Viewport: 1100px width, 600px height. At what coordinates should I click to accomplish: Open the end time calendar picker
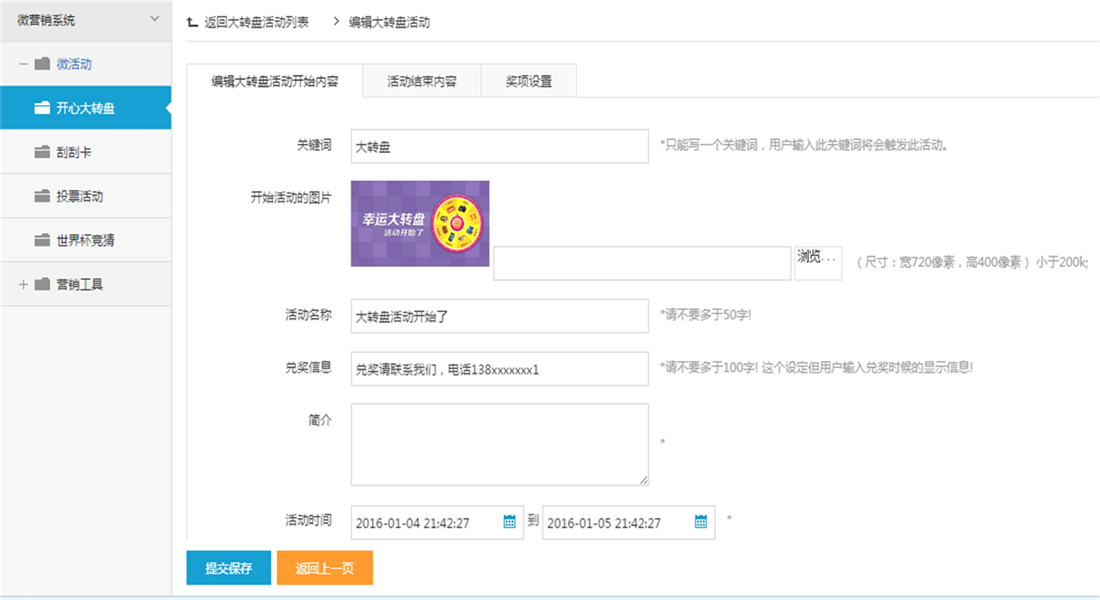(701, 521)
